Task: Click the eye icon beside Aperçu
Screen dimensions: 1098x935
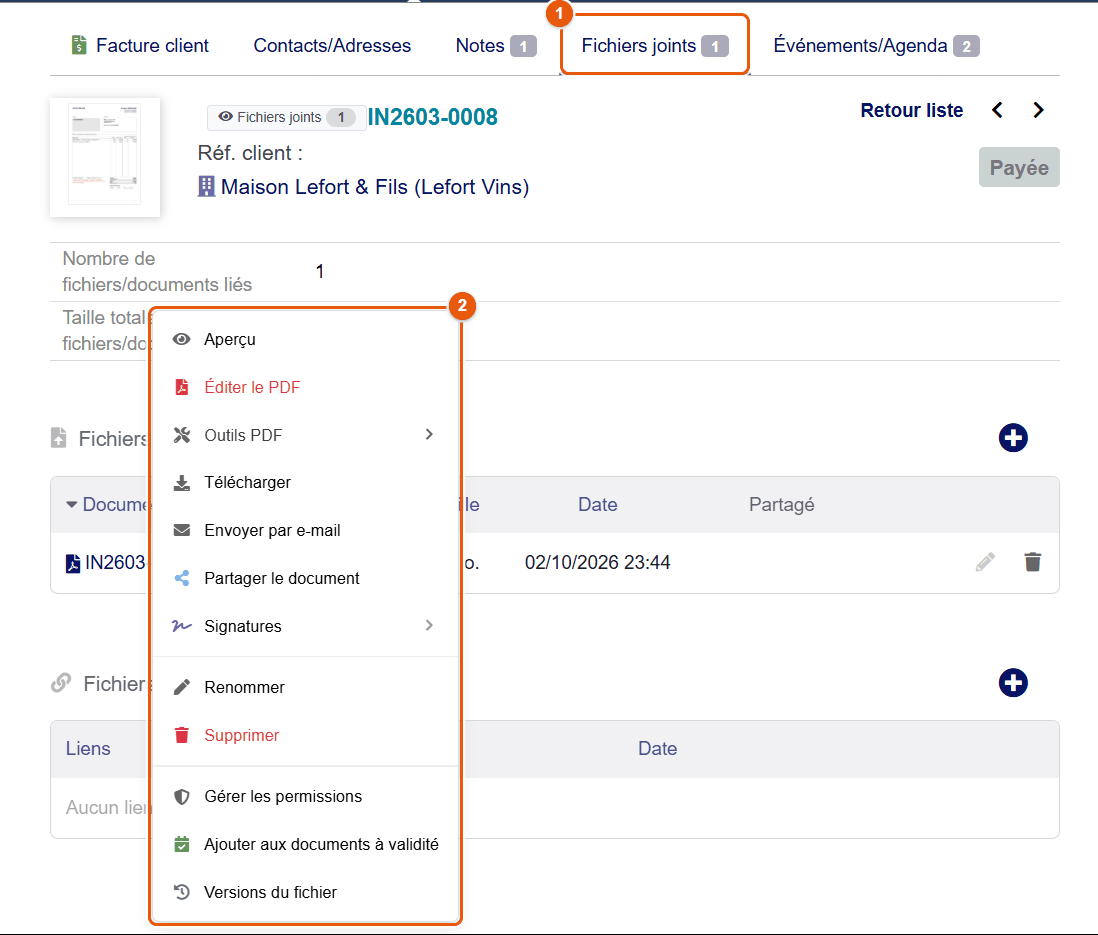Action: coord(181,340)
